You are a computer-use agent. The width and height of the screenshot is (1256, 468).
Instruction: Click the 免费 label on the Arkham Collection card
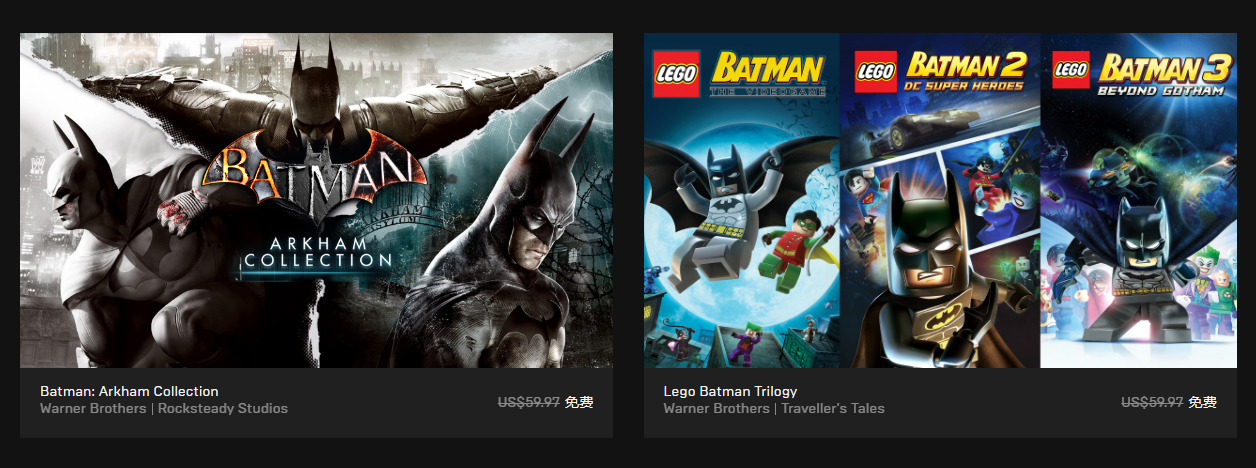579,402
